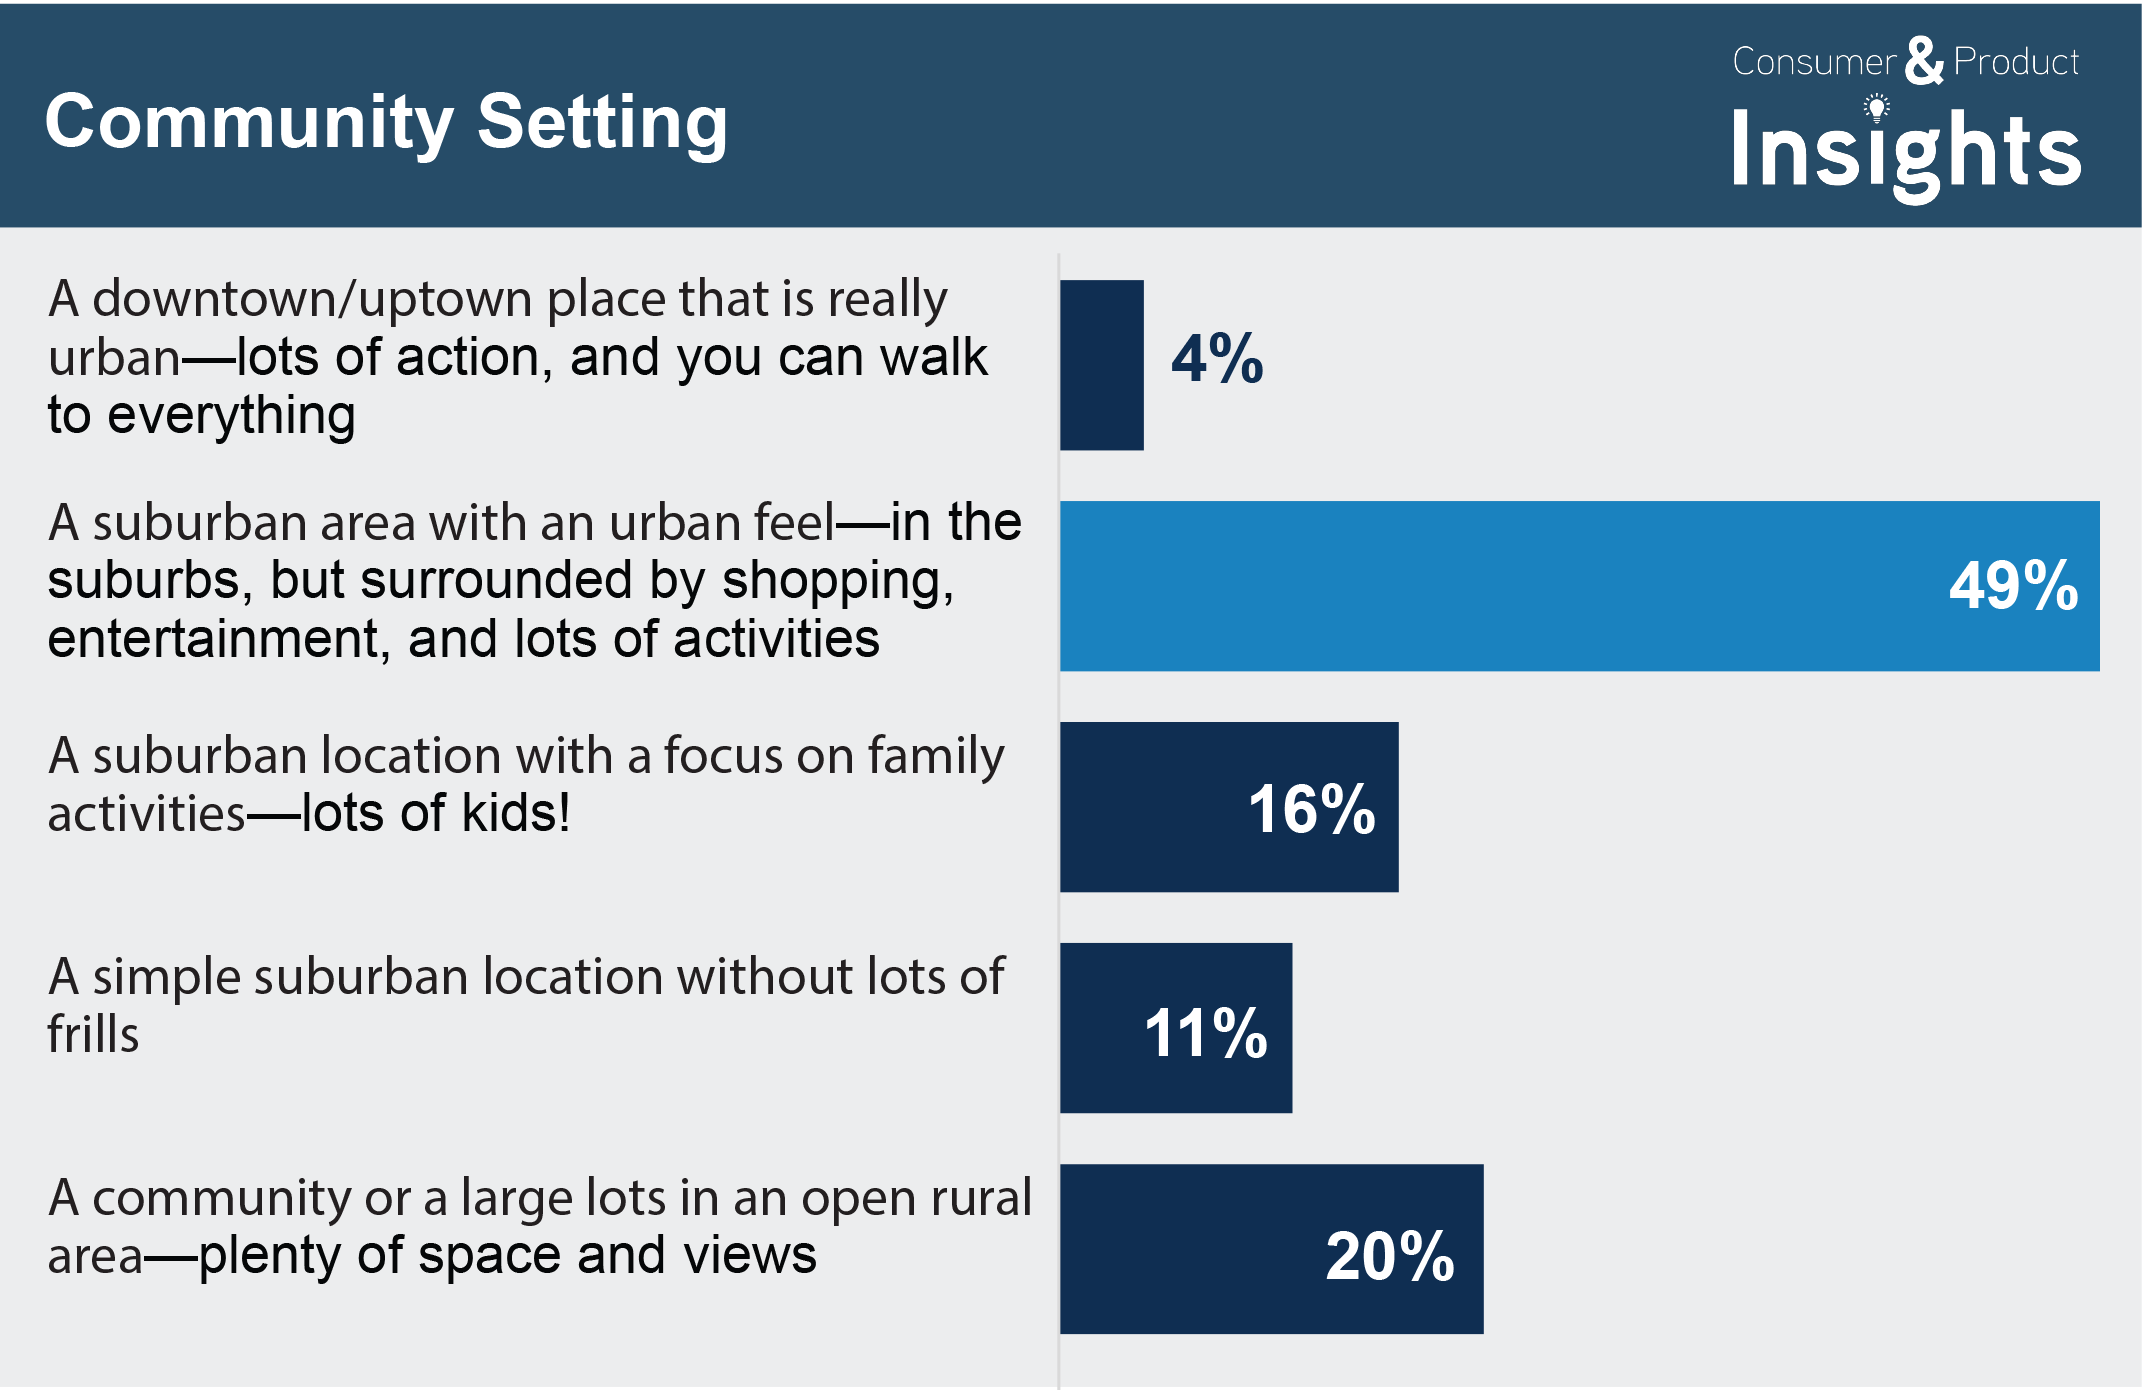This screenshot has width=2146, height=1390.
Task: Click the word Product in the logo
Action: pos(2016,62)
